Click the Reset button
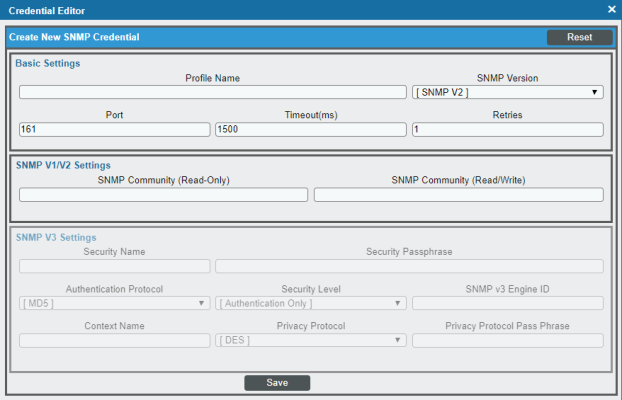Image resolution: width=622 pixels, height=400 pixels. 580,37
